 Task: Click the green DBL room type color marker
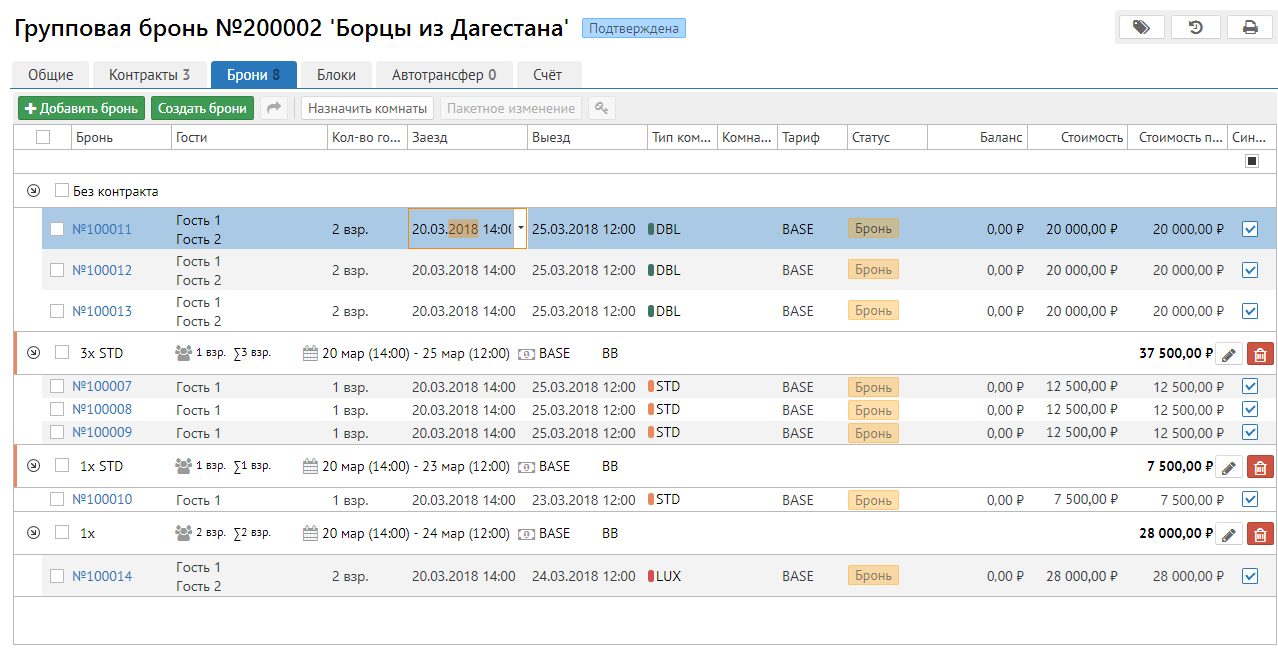tap(651, 229)
